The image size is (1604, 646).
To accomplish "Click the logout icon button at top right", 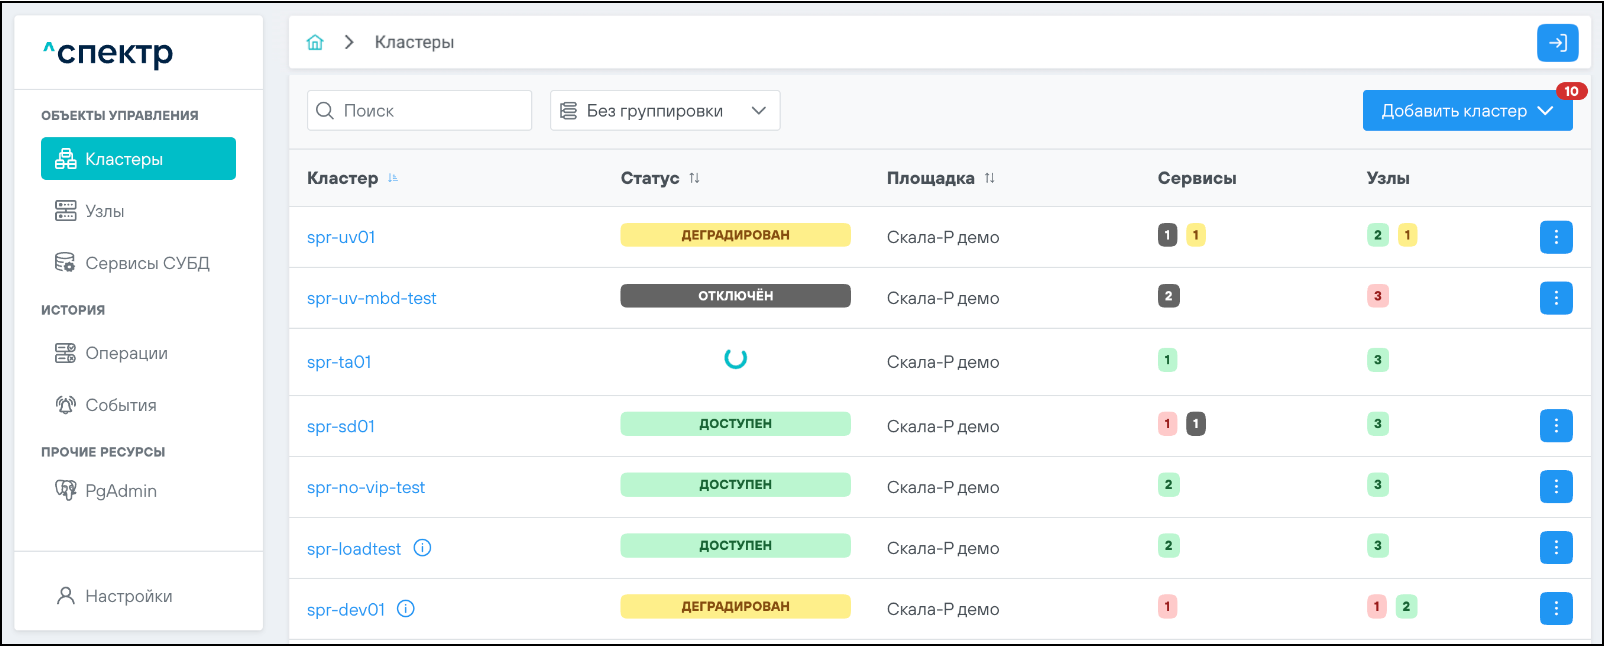I will tap(1557, 43).
